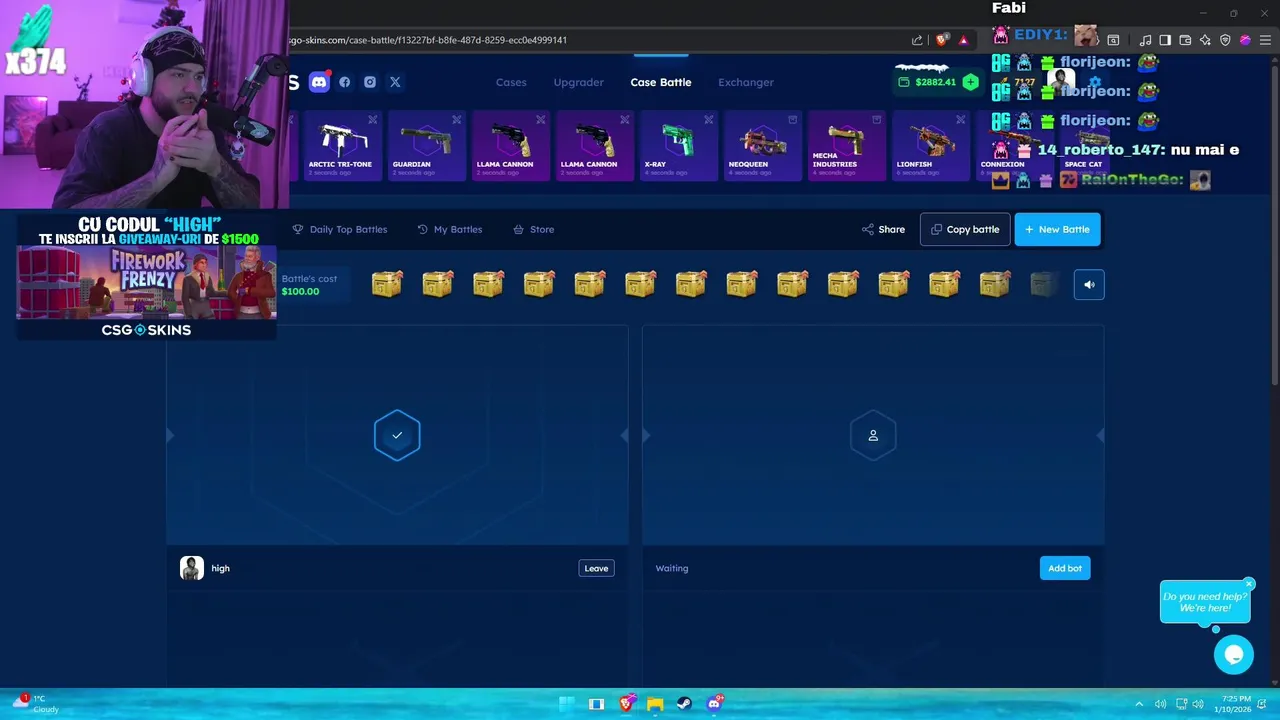The width and height of the screenshot is (1280, 720).
Task: Open the Facebook social icon
Action: coord(345,82)
